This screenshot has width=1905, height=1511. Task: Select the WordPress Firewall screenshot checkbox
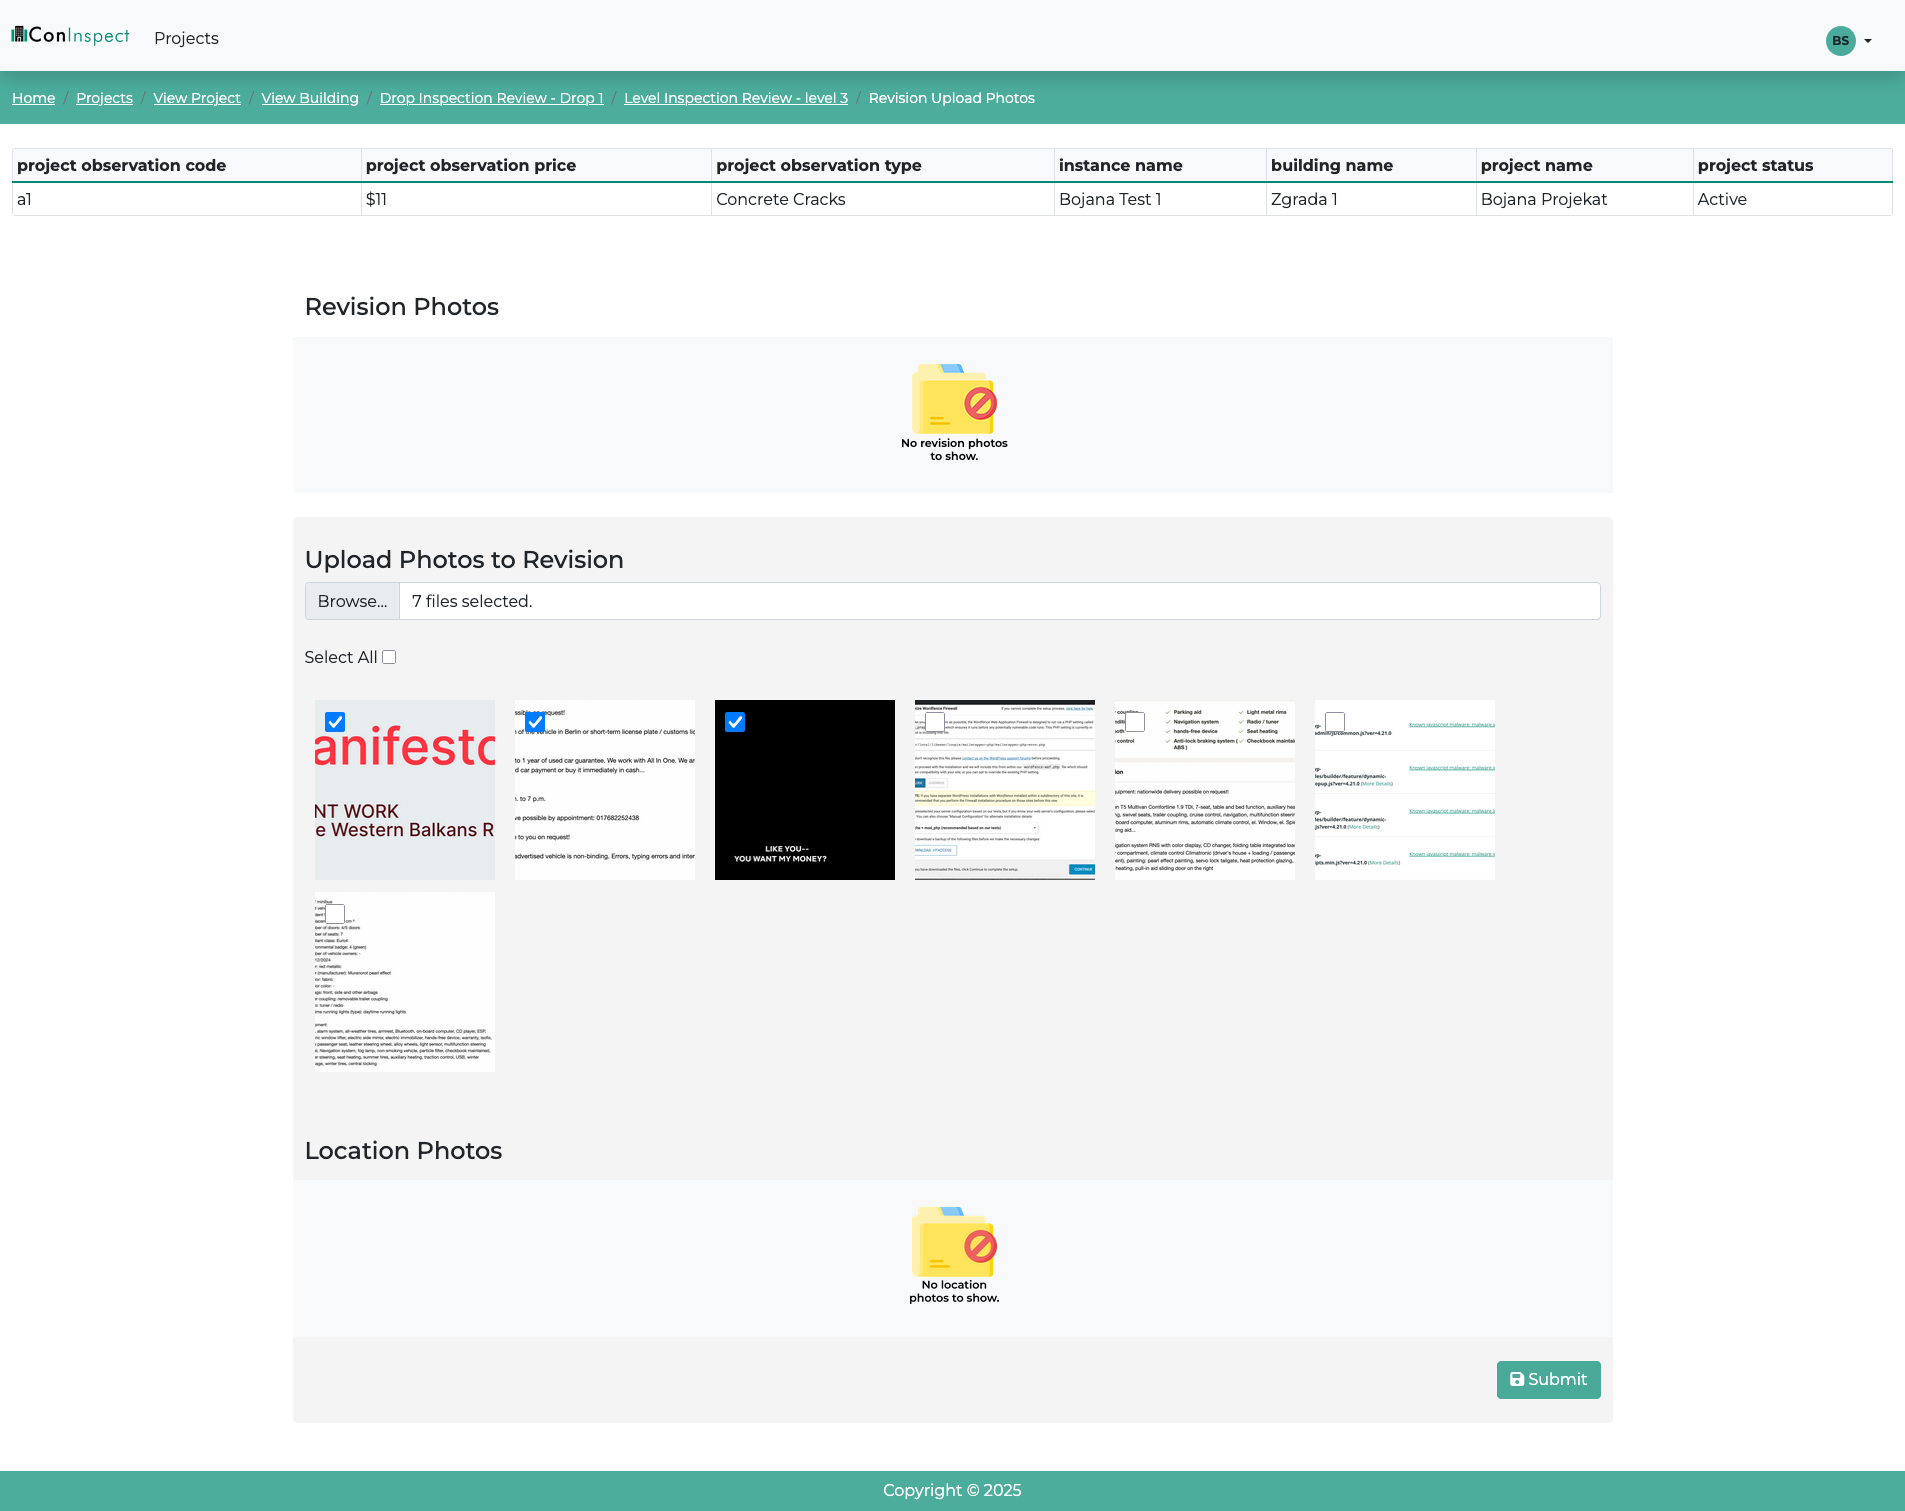pyautogui.click(x=935, y=722)
